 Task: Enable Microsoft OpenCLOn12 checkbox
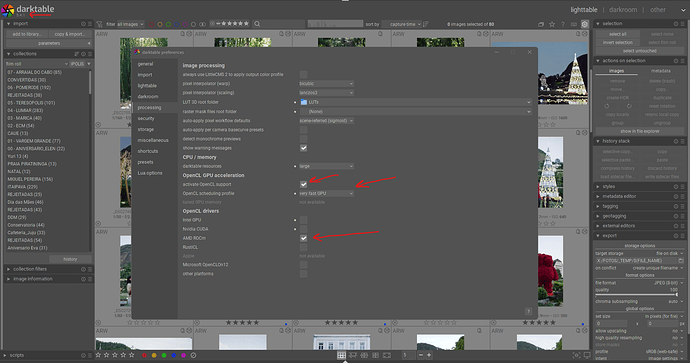[x=304, y=265]
